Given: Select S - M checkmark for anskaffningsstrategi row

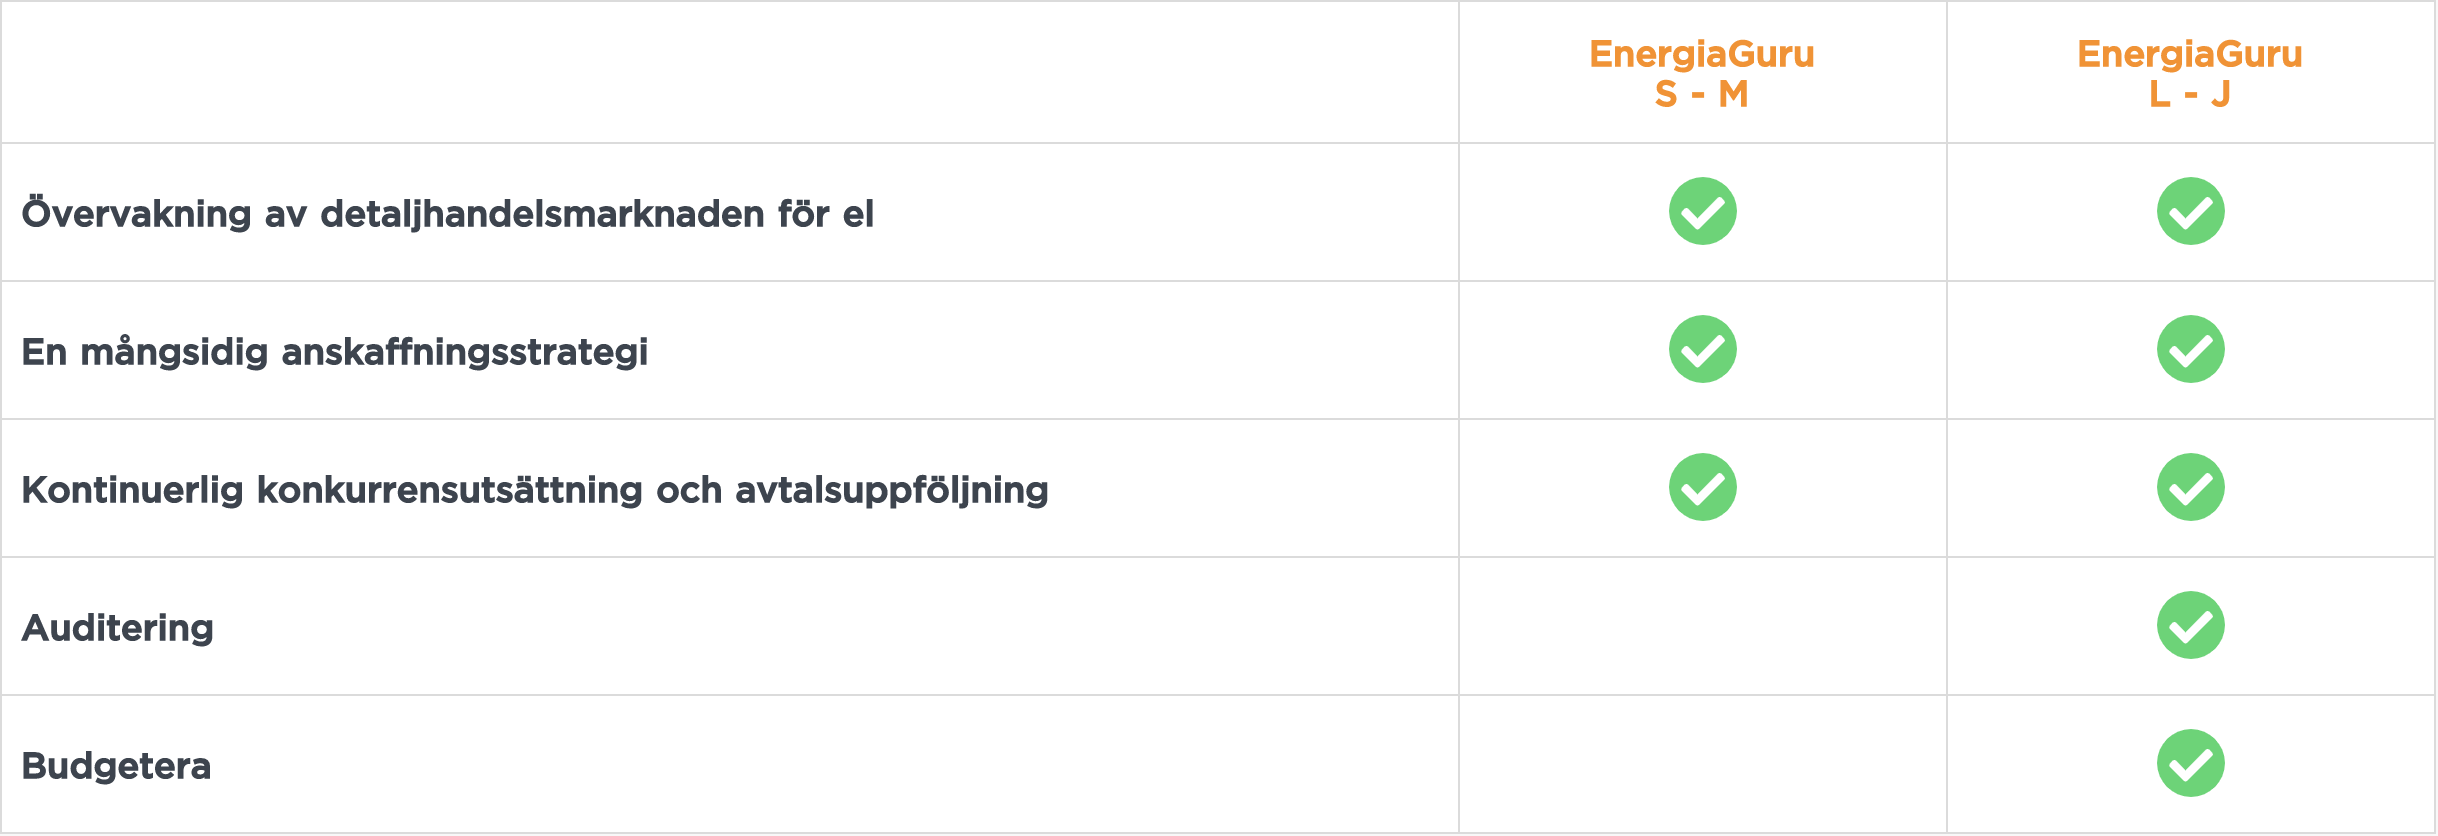Looking at the screenshot, I should [1702, 349].
